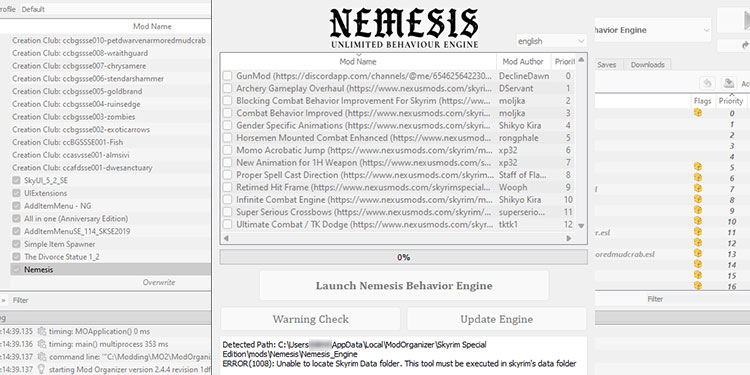This screenshot has width=750, height=375.
Task: Click the up arrow of Nemesis list scrollbar
Action: (x=581, y=60)
